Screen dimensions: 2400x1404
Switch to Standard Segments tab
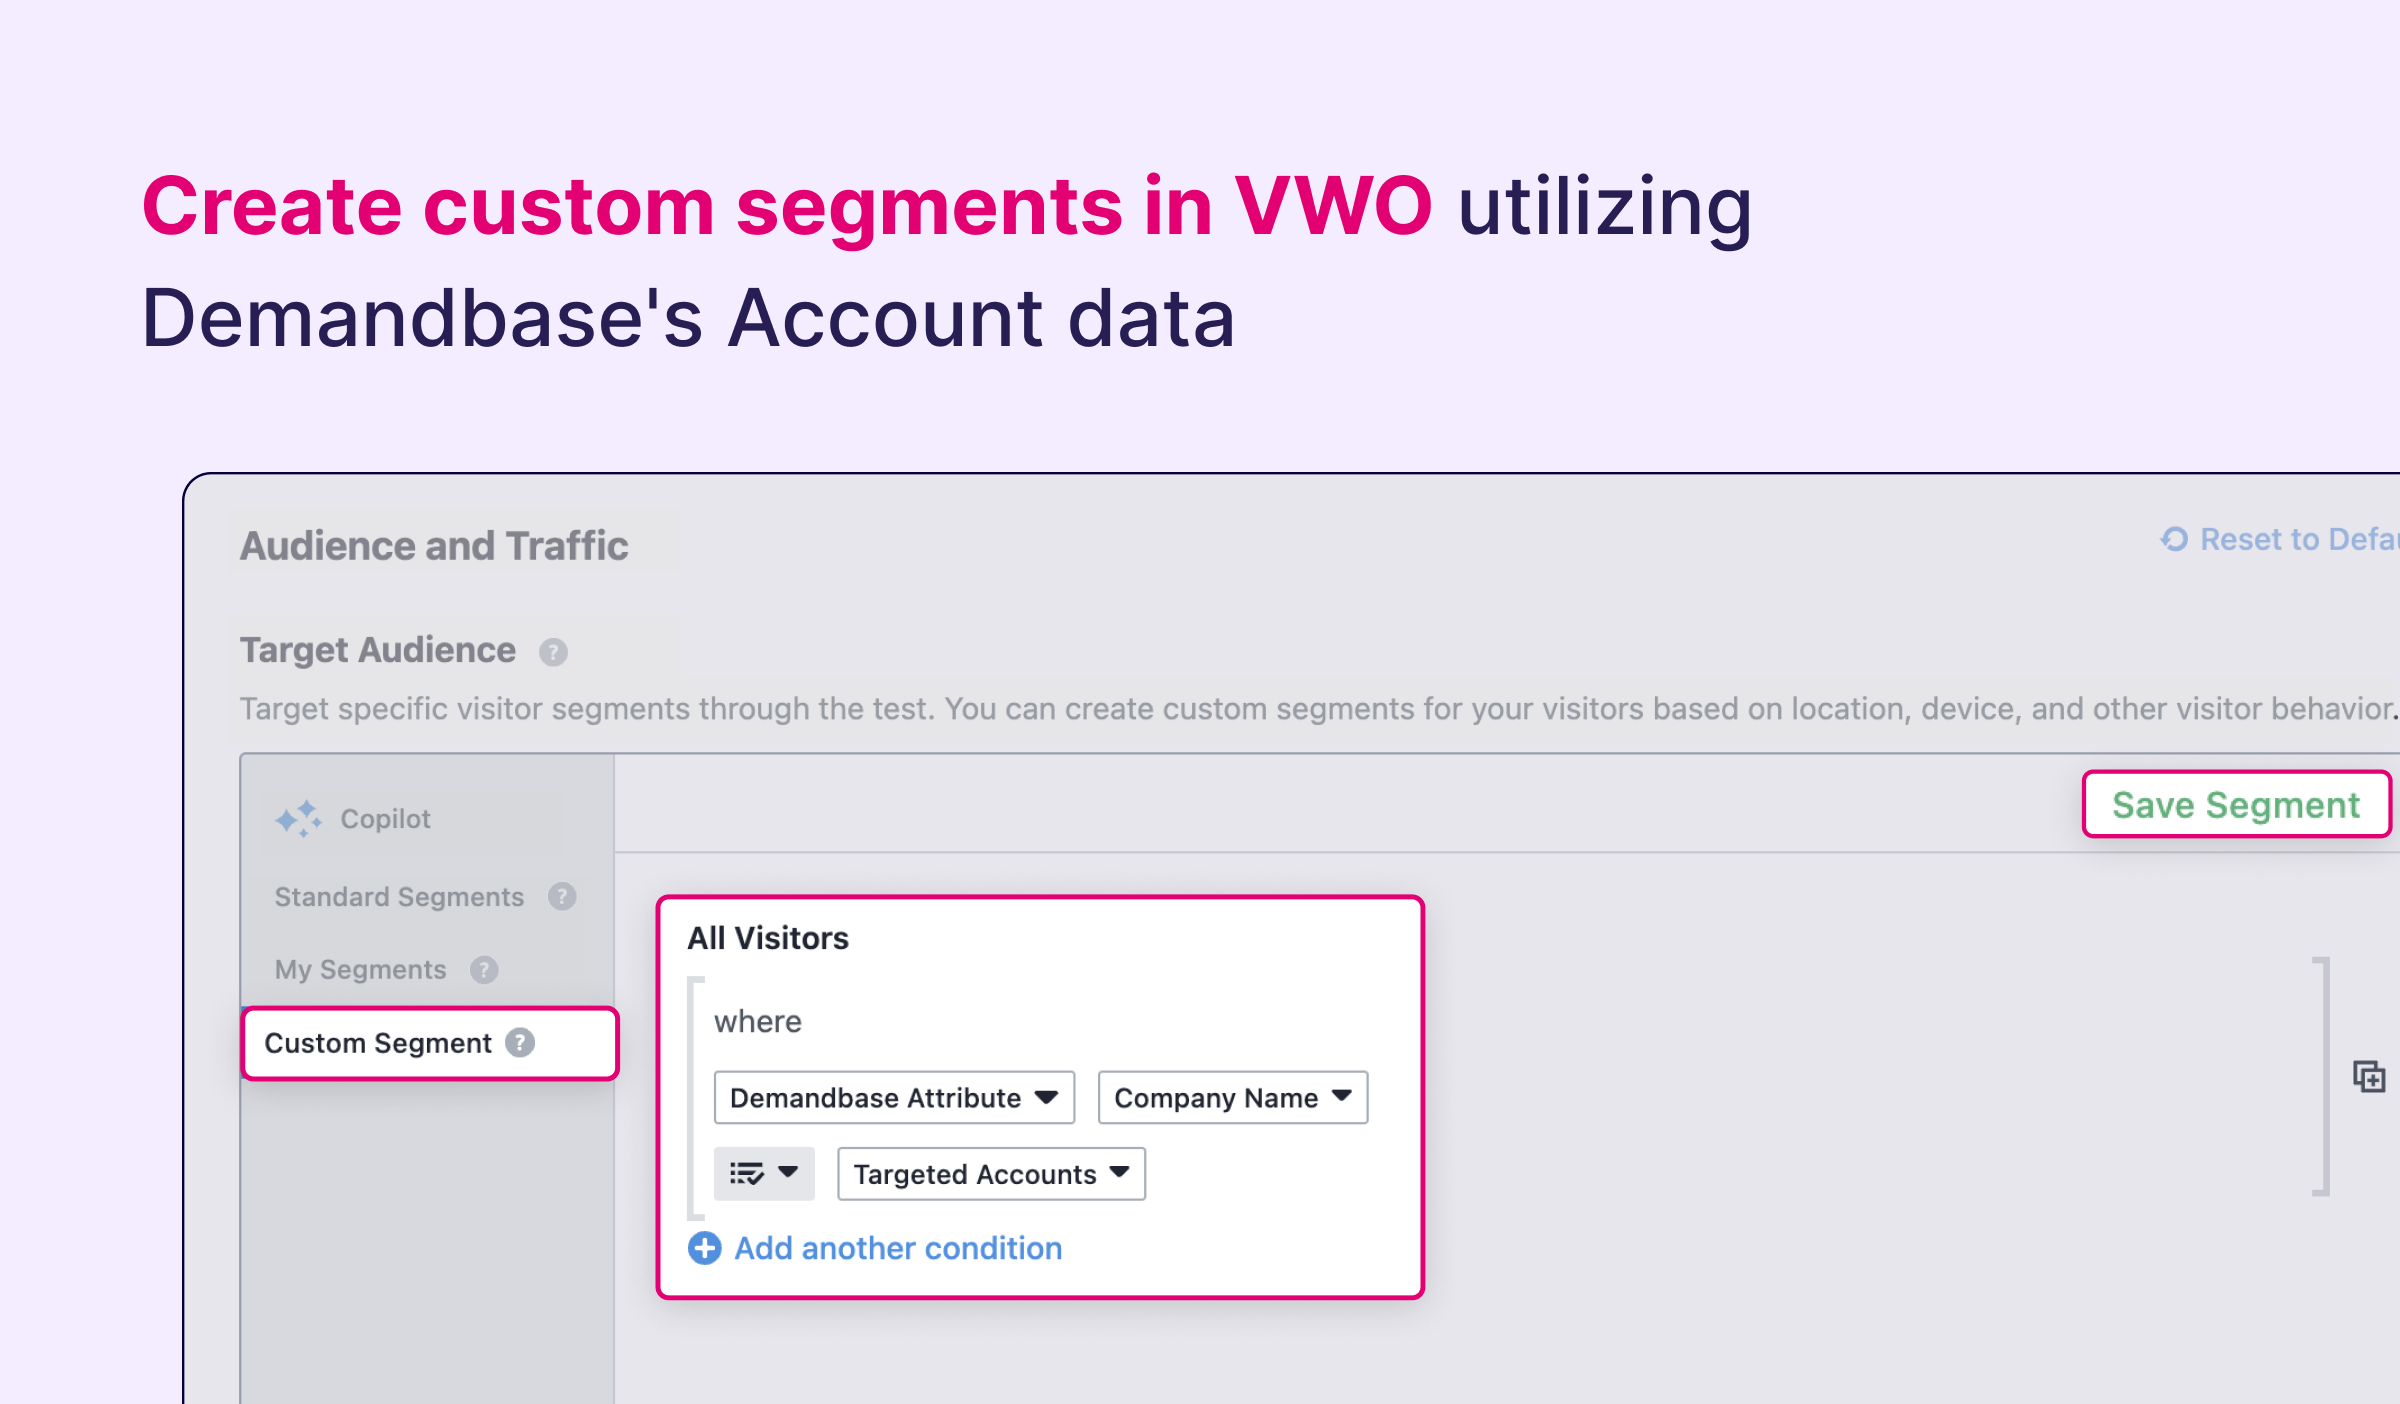(x=399, y=897)
